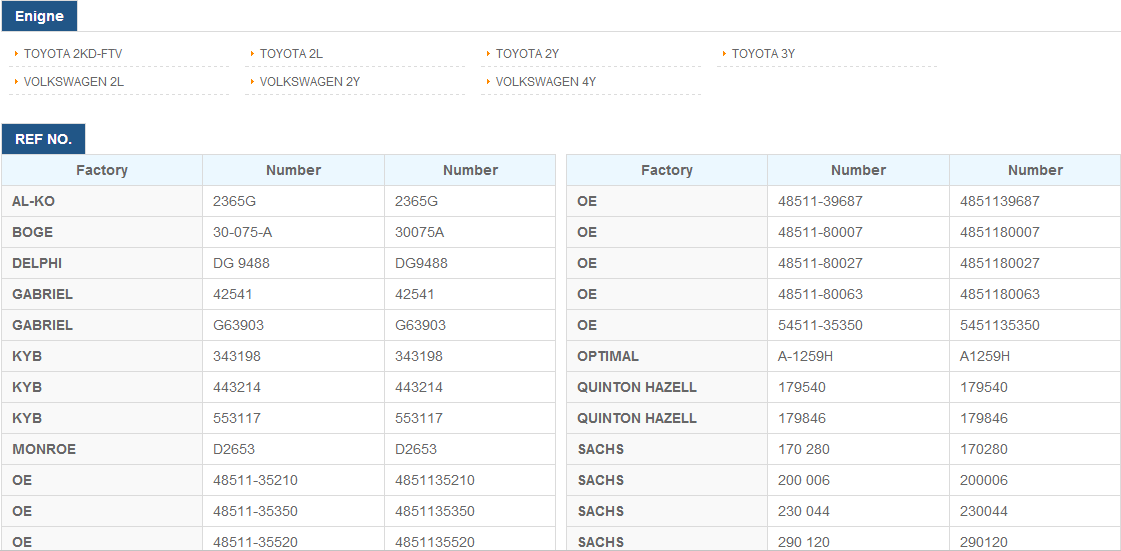Select the AL-KO factory cell
Viewport: 1121px width, 551px height.
tap(102, 202)
